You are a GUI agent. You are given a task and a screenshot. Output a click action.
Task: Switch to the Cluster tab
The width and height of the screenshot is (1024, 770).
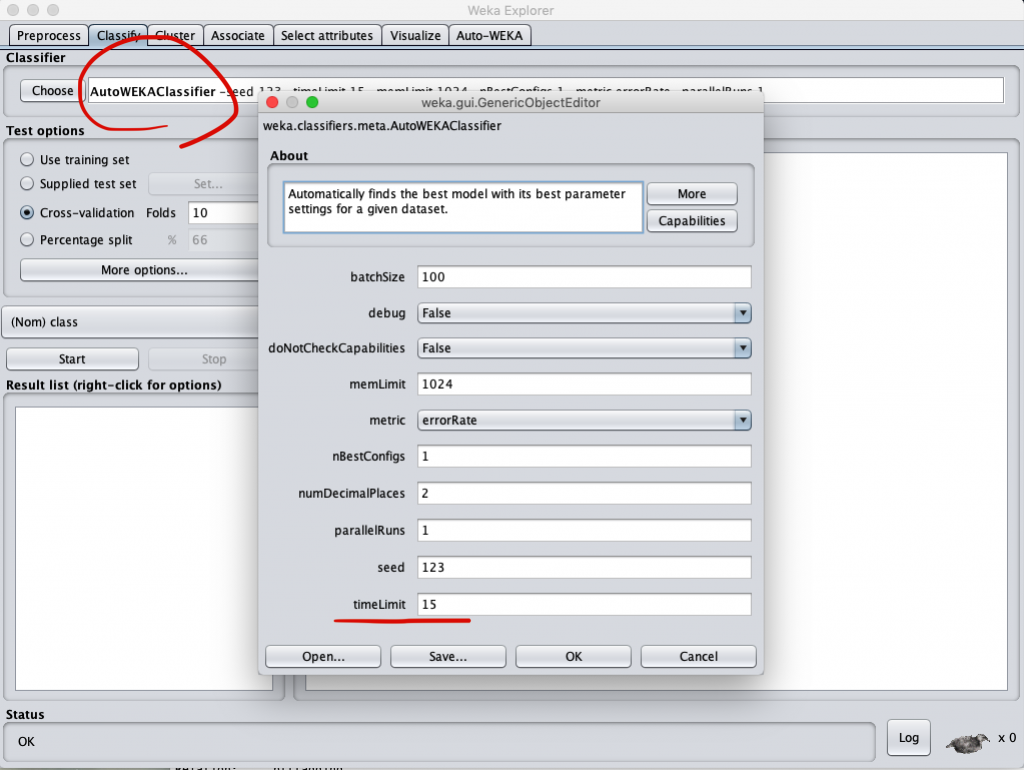[x=175, y=35]
